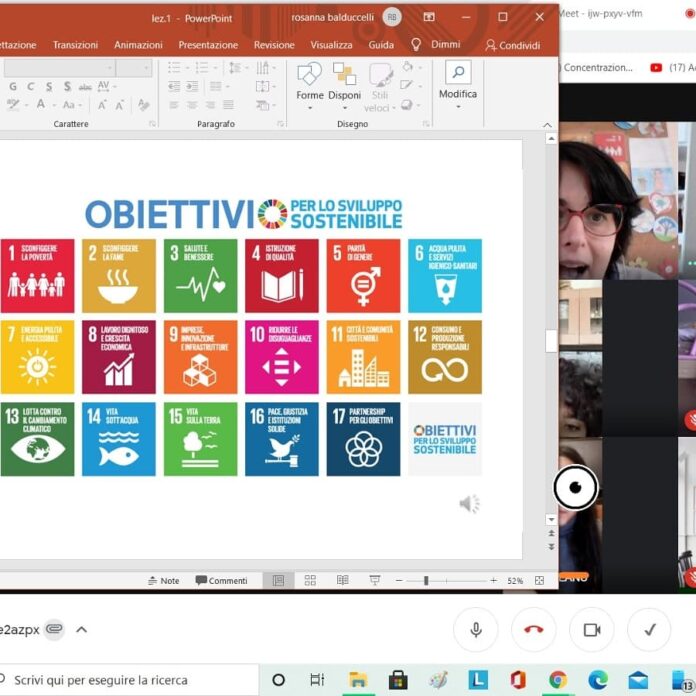The width and height of the screenshot is (696, 696).
Task: Open the Aa change case dropdown
Action: point(71,105)
